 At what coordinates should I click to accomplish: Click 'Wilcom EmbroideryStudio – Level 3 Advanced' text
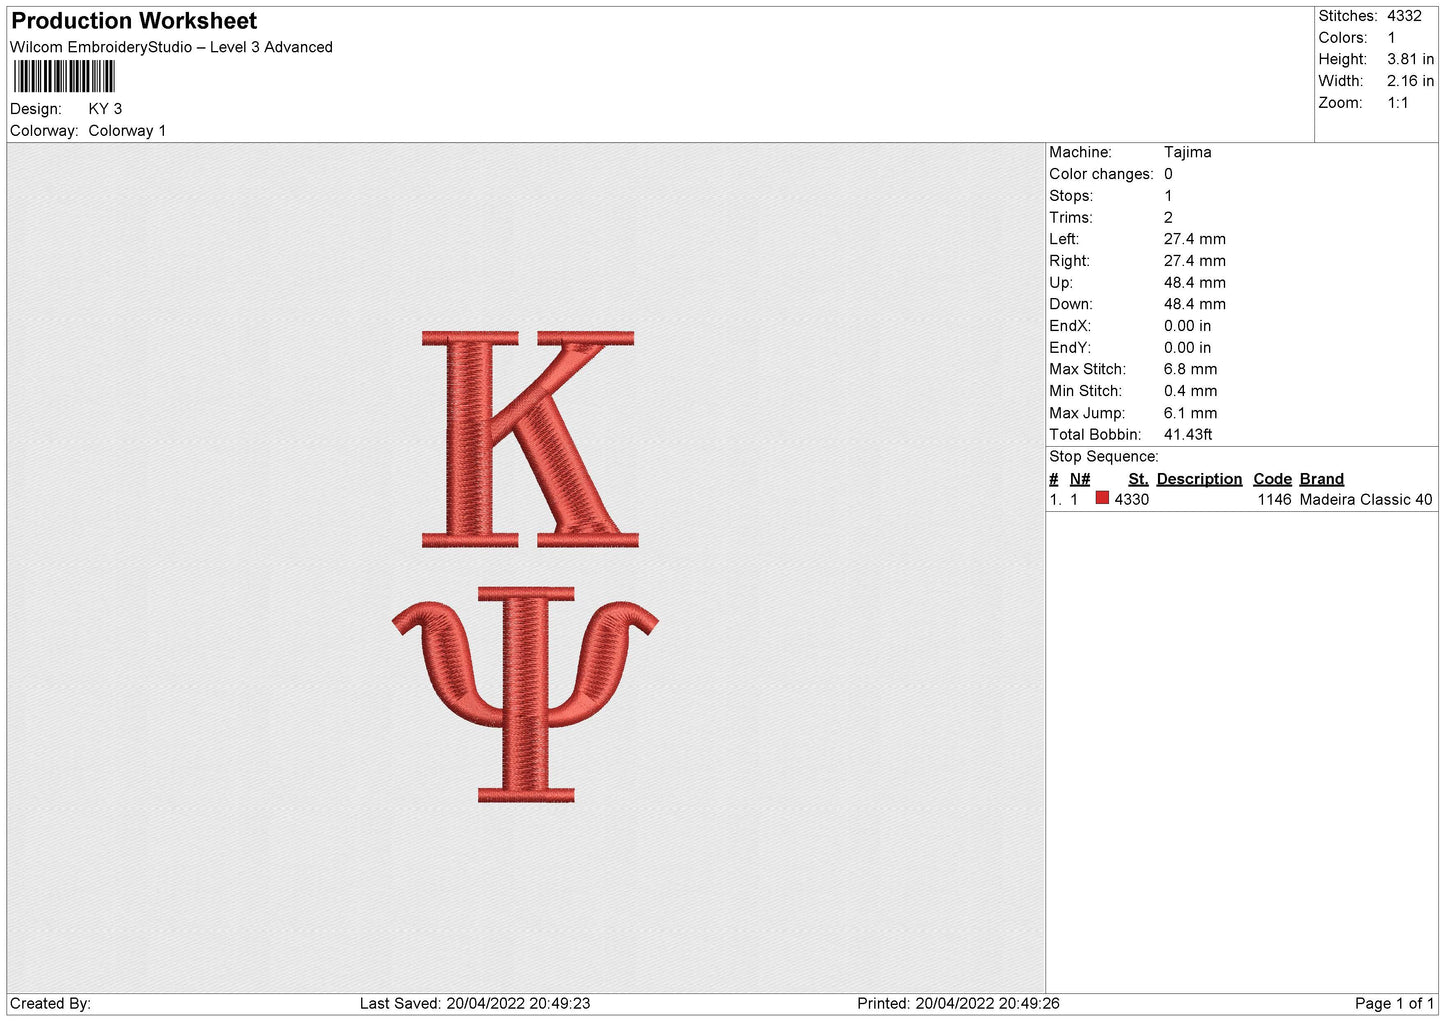point(171,47)
